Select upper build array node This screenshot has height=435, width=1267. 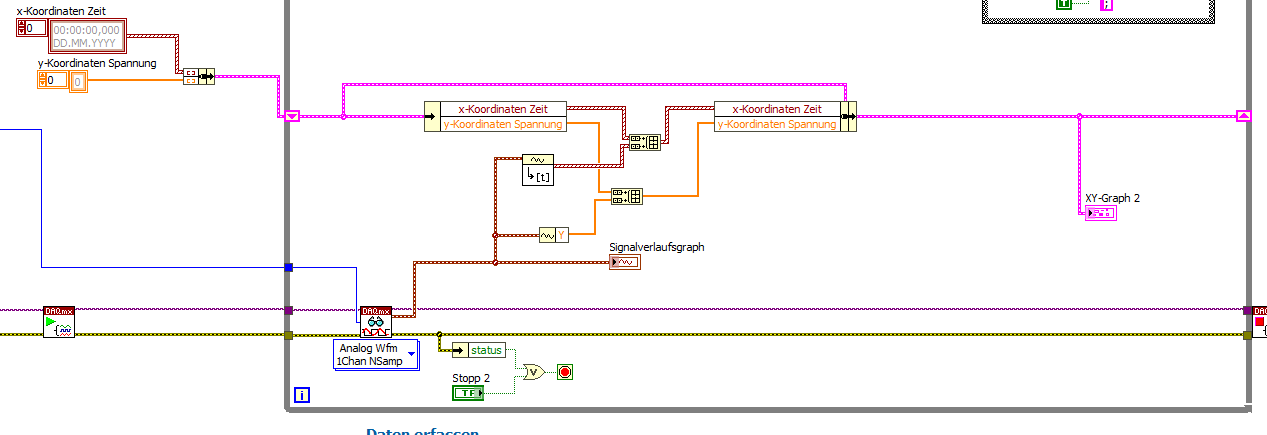pos(643,142)
